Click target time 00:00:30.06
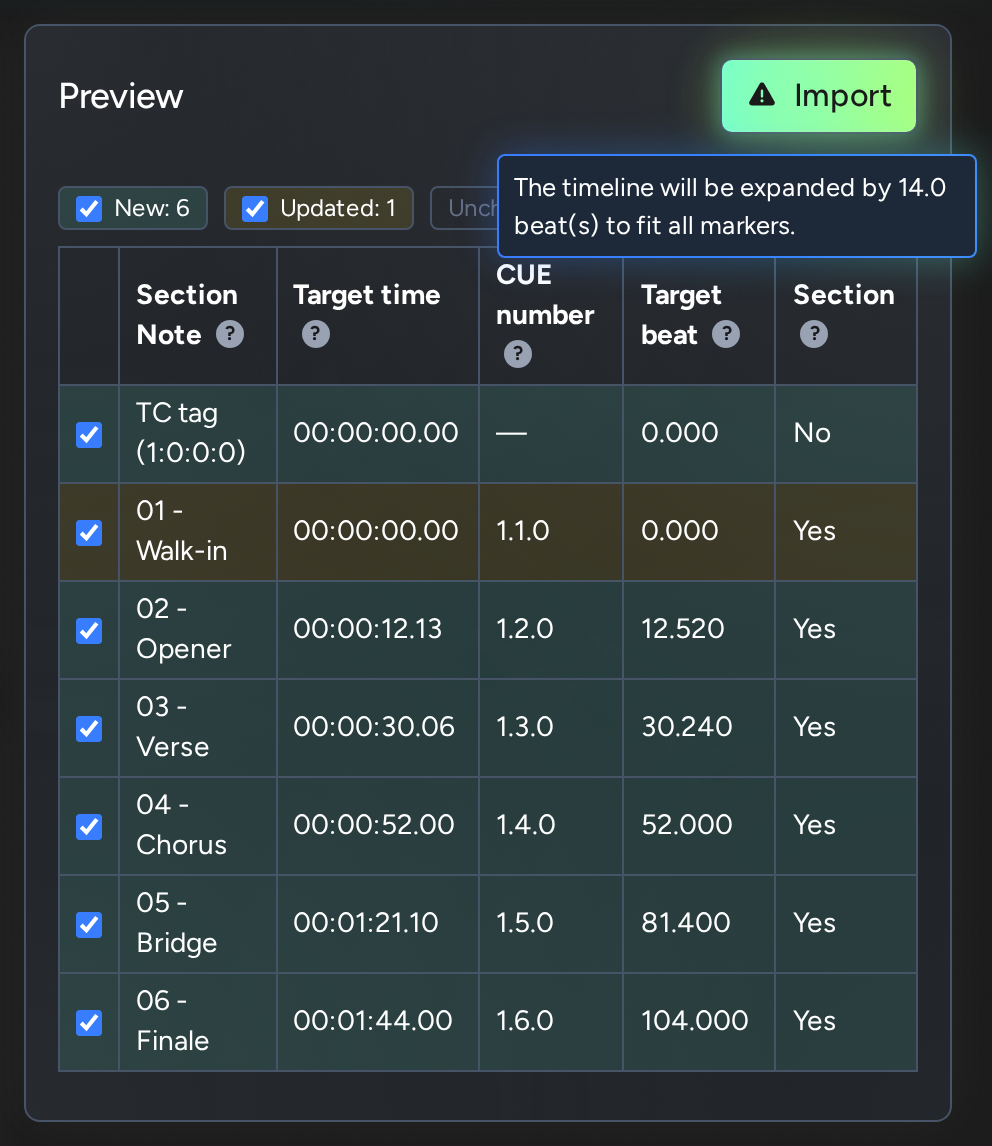Screen dimensions: 992x1146 [374, 726]
